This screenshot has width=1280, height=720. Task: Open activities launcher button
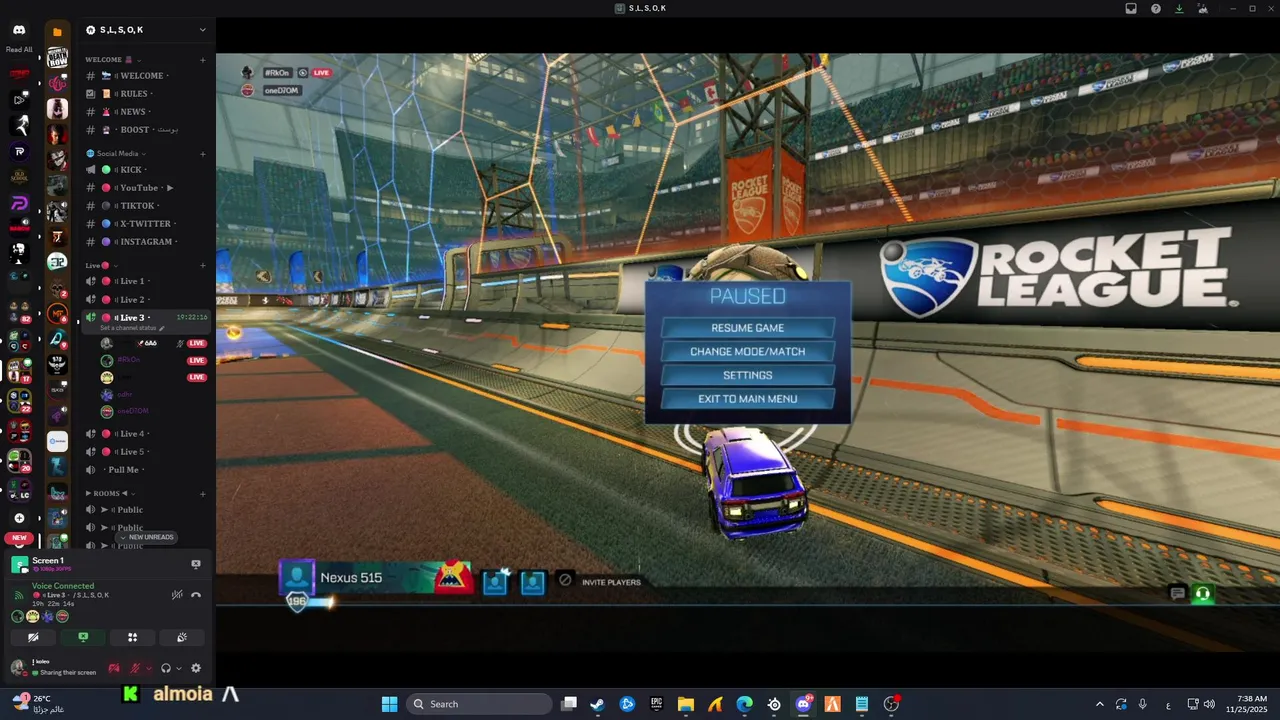(132, 637)
